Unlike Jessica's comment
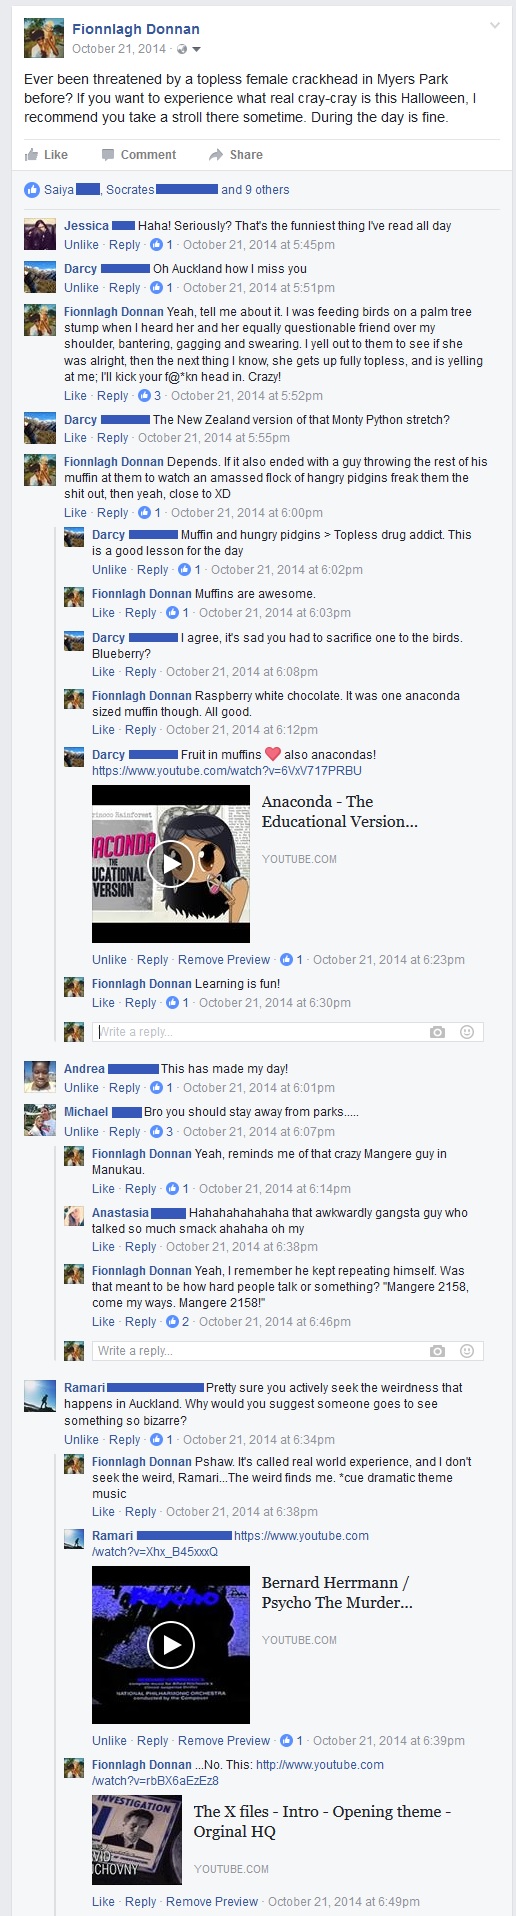 pos(81,245)
